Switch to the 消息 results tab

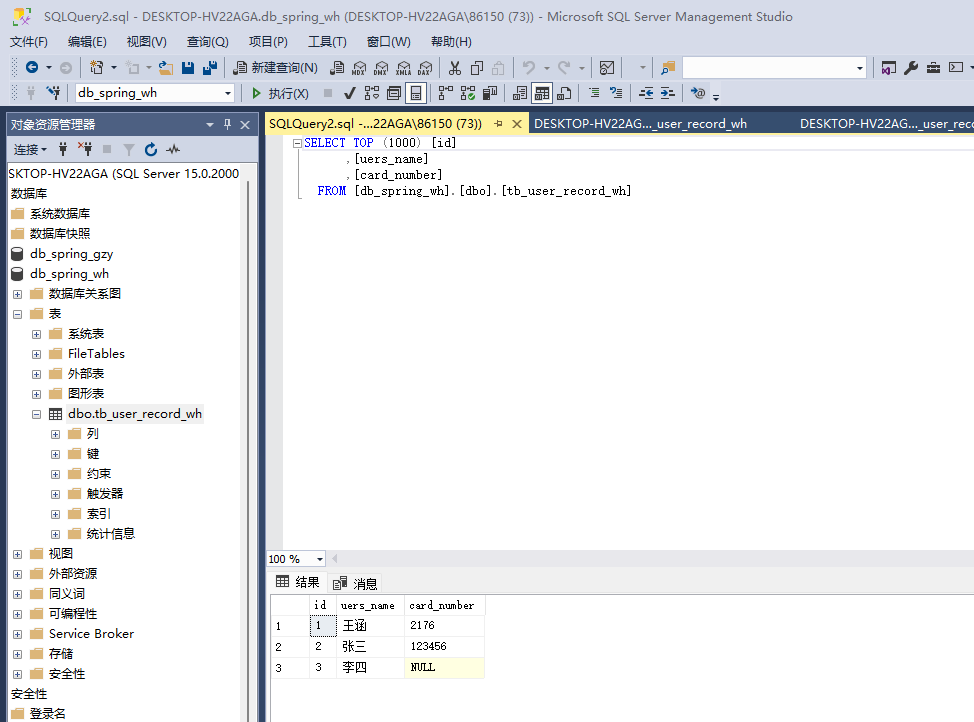355,583
